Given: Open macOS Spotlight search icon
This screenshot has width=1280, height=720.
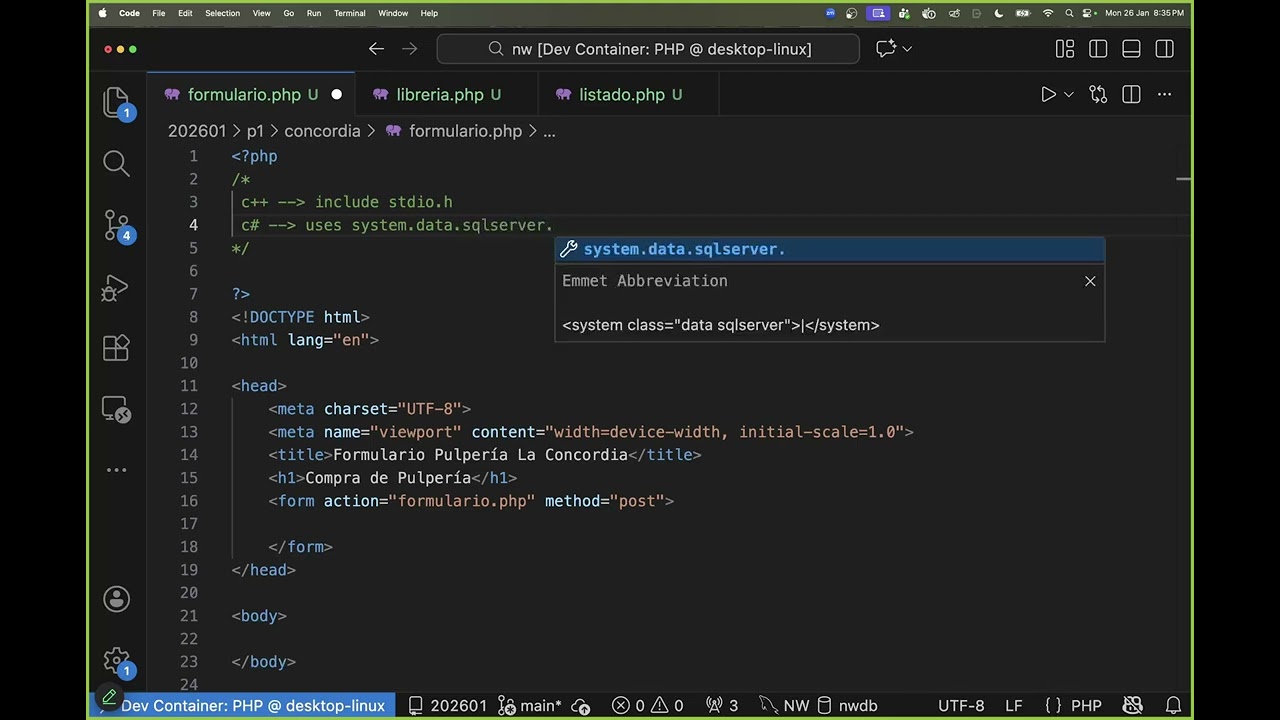Looking at the screenshot, I should (x=1069, y=13).
